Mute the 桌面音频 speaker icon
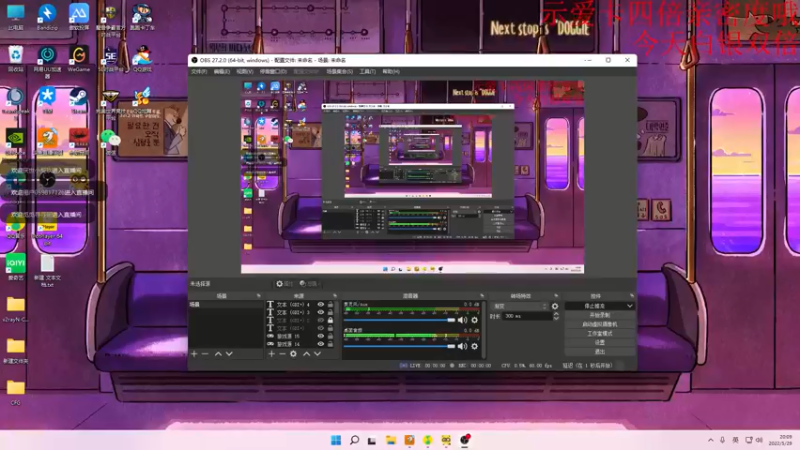800x450 pixels. pos(462,346)
